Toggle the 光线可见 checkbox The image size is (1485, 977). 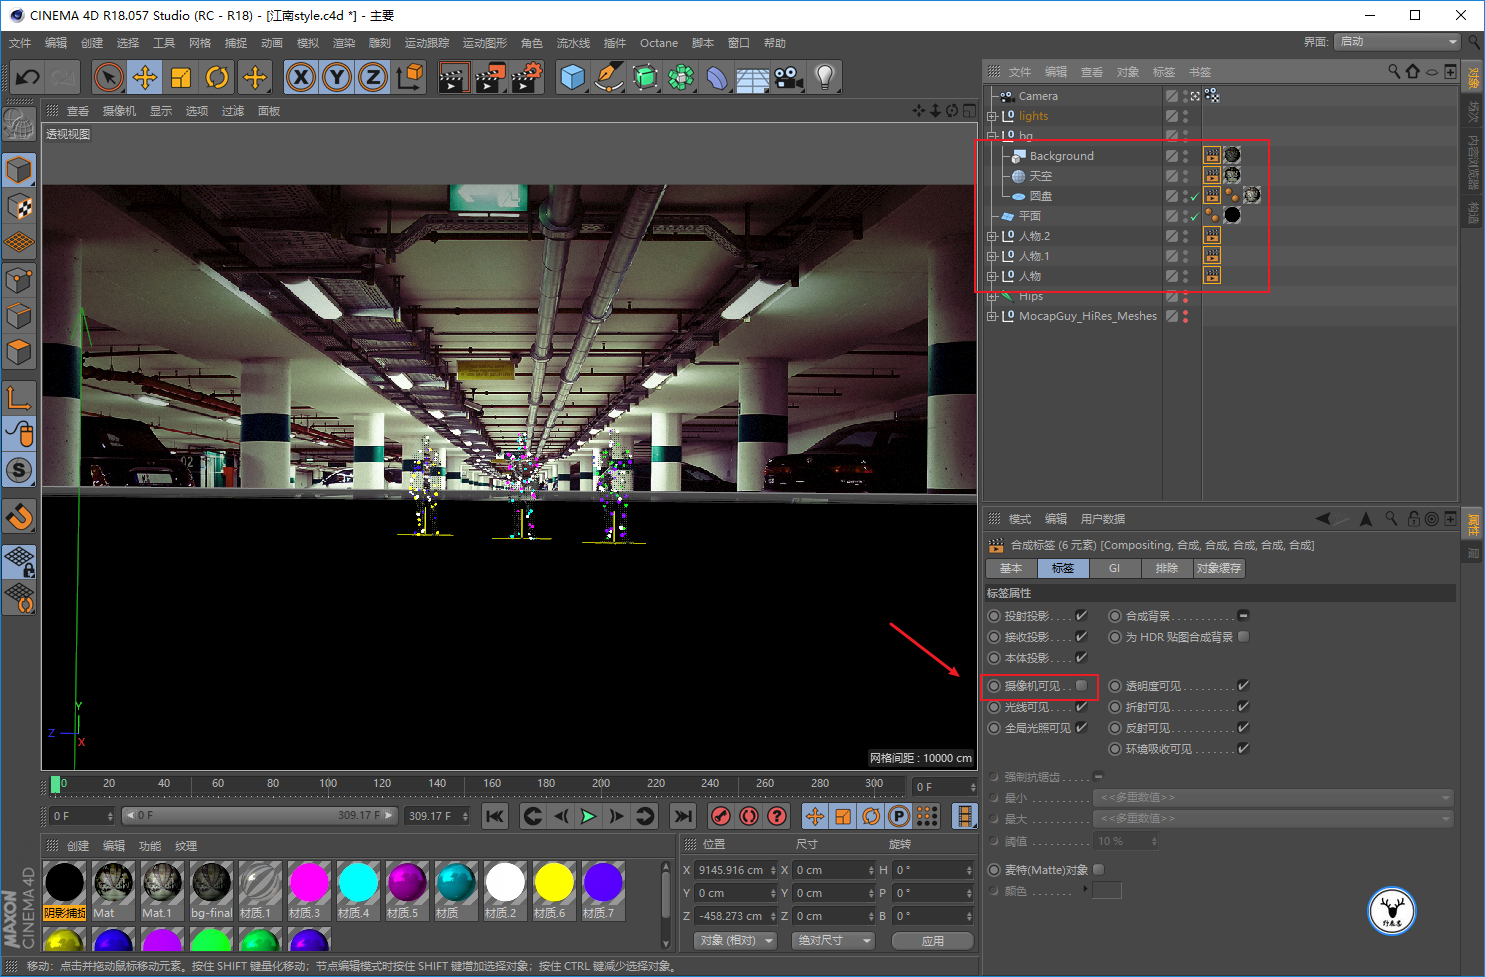[1081, 707]
